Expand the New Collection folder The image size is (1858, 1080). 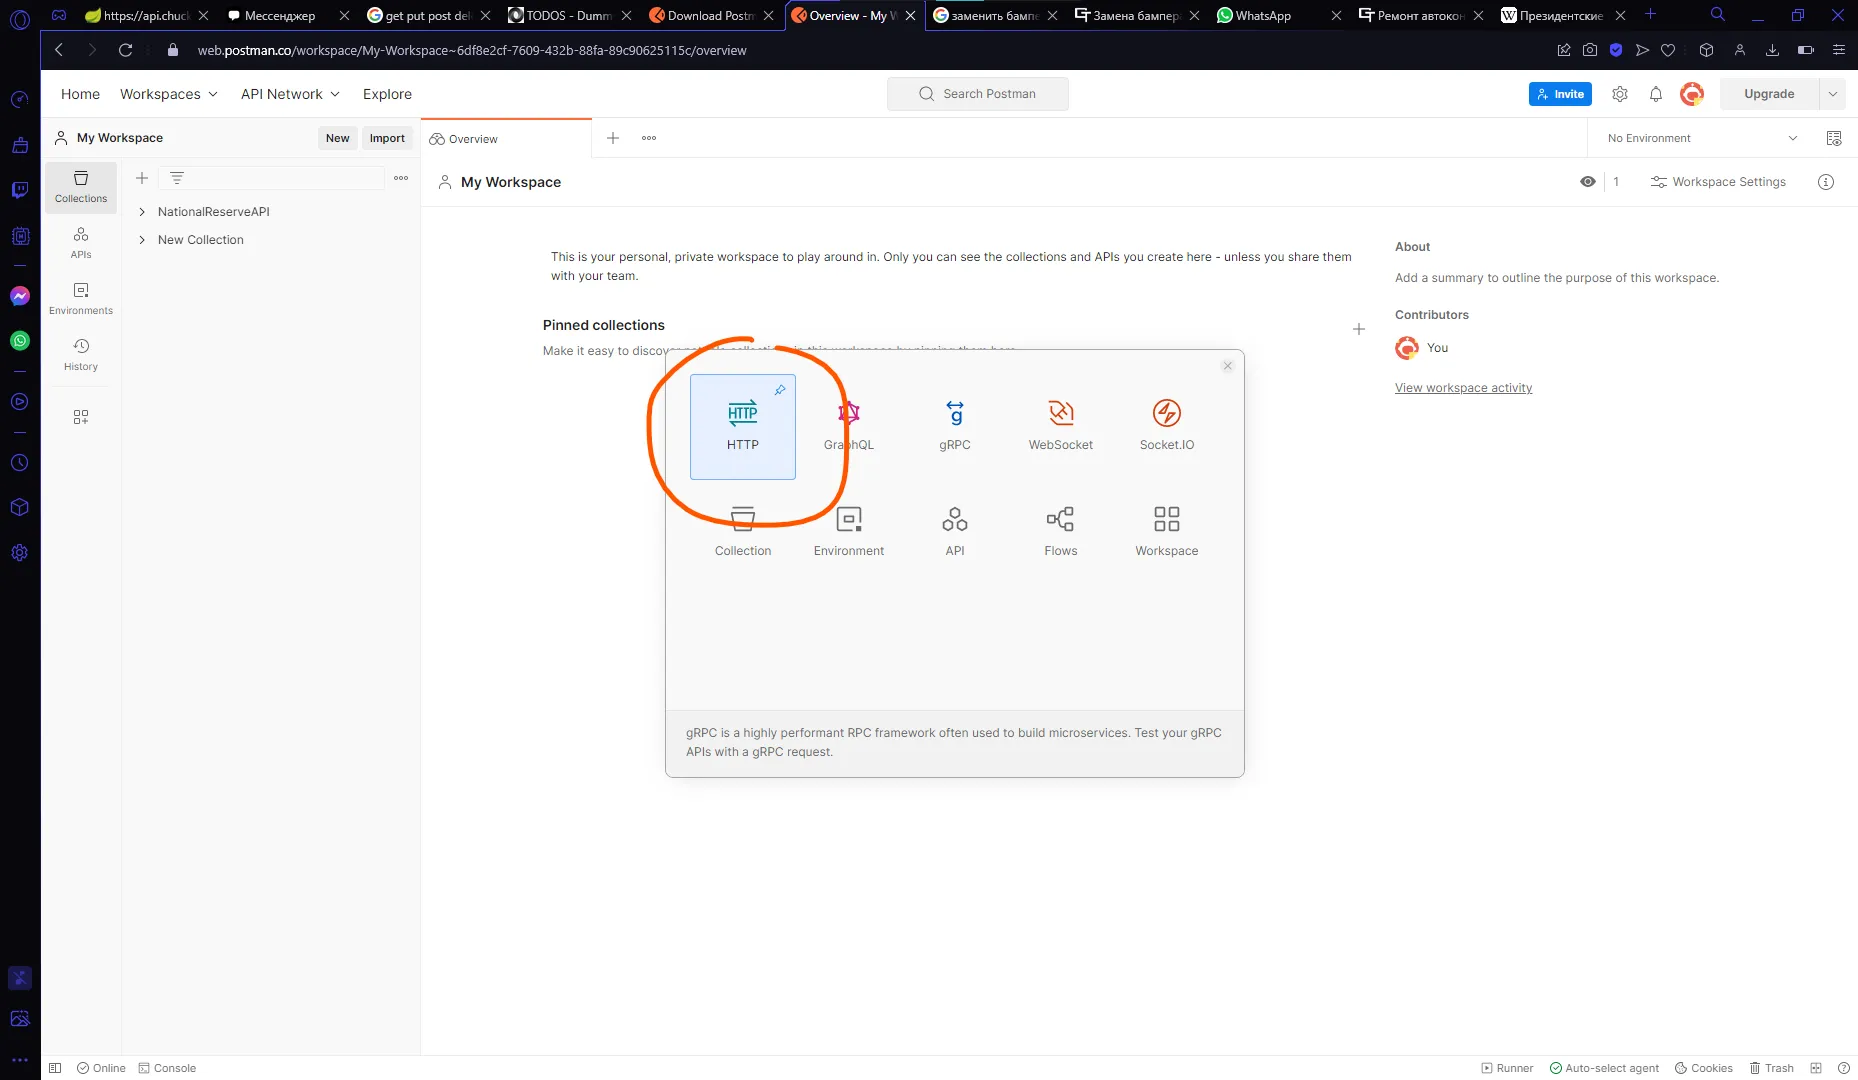click(142, 240)
